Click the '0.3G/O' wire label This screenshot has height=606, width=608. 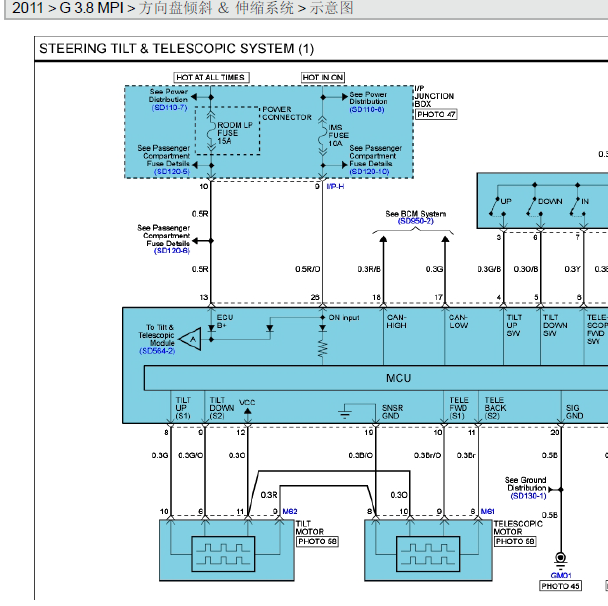[190, 455]
